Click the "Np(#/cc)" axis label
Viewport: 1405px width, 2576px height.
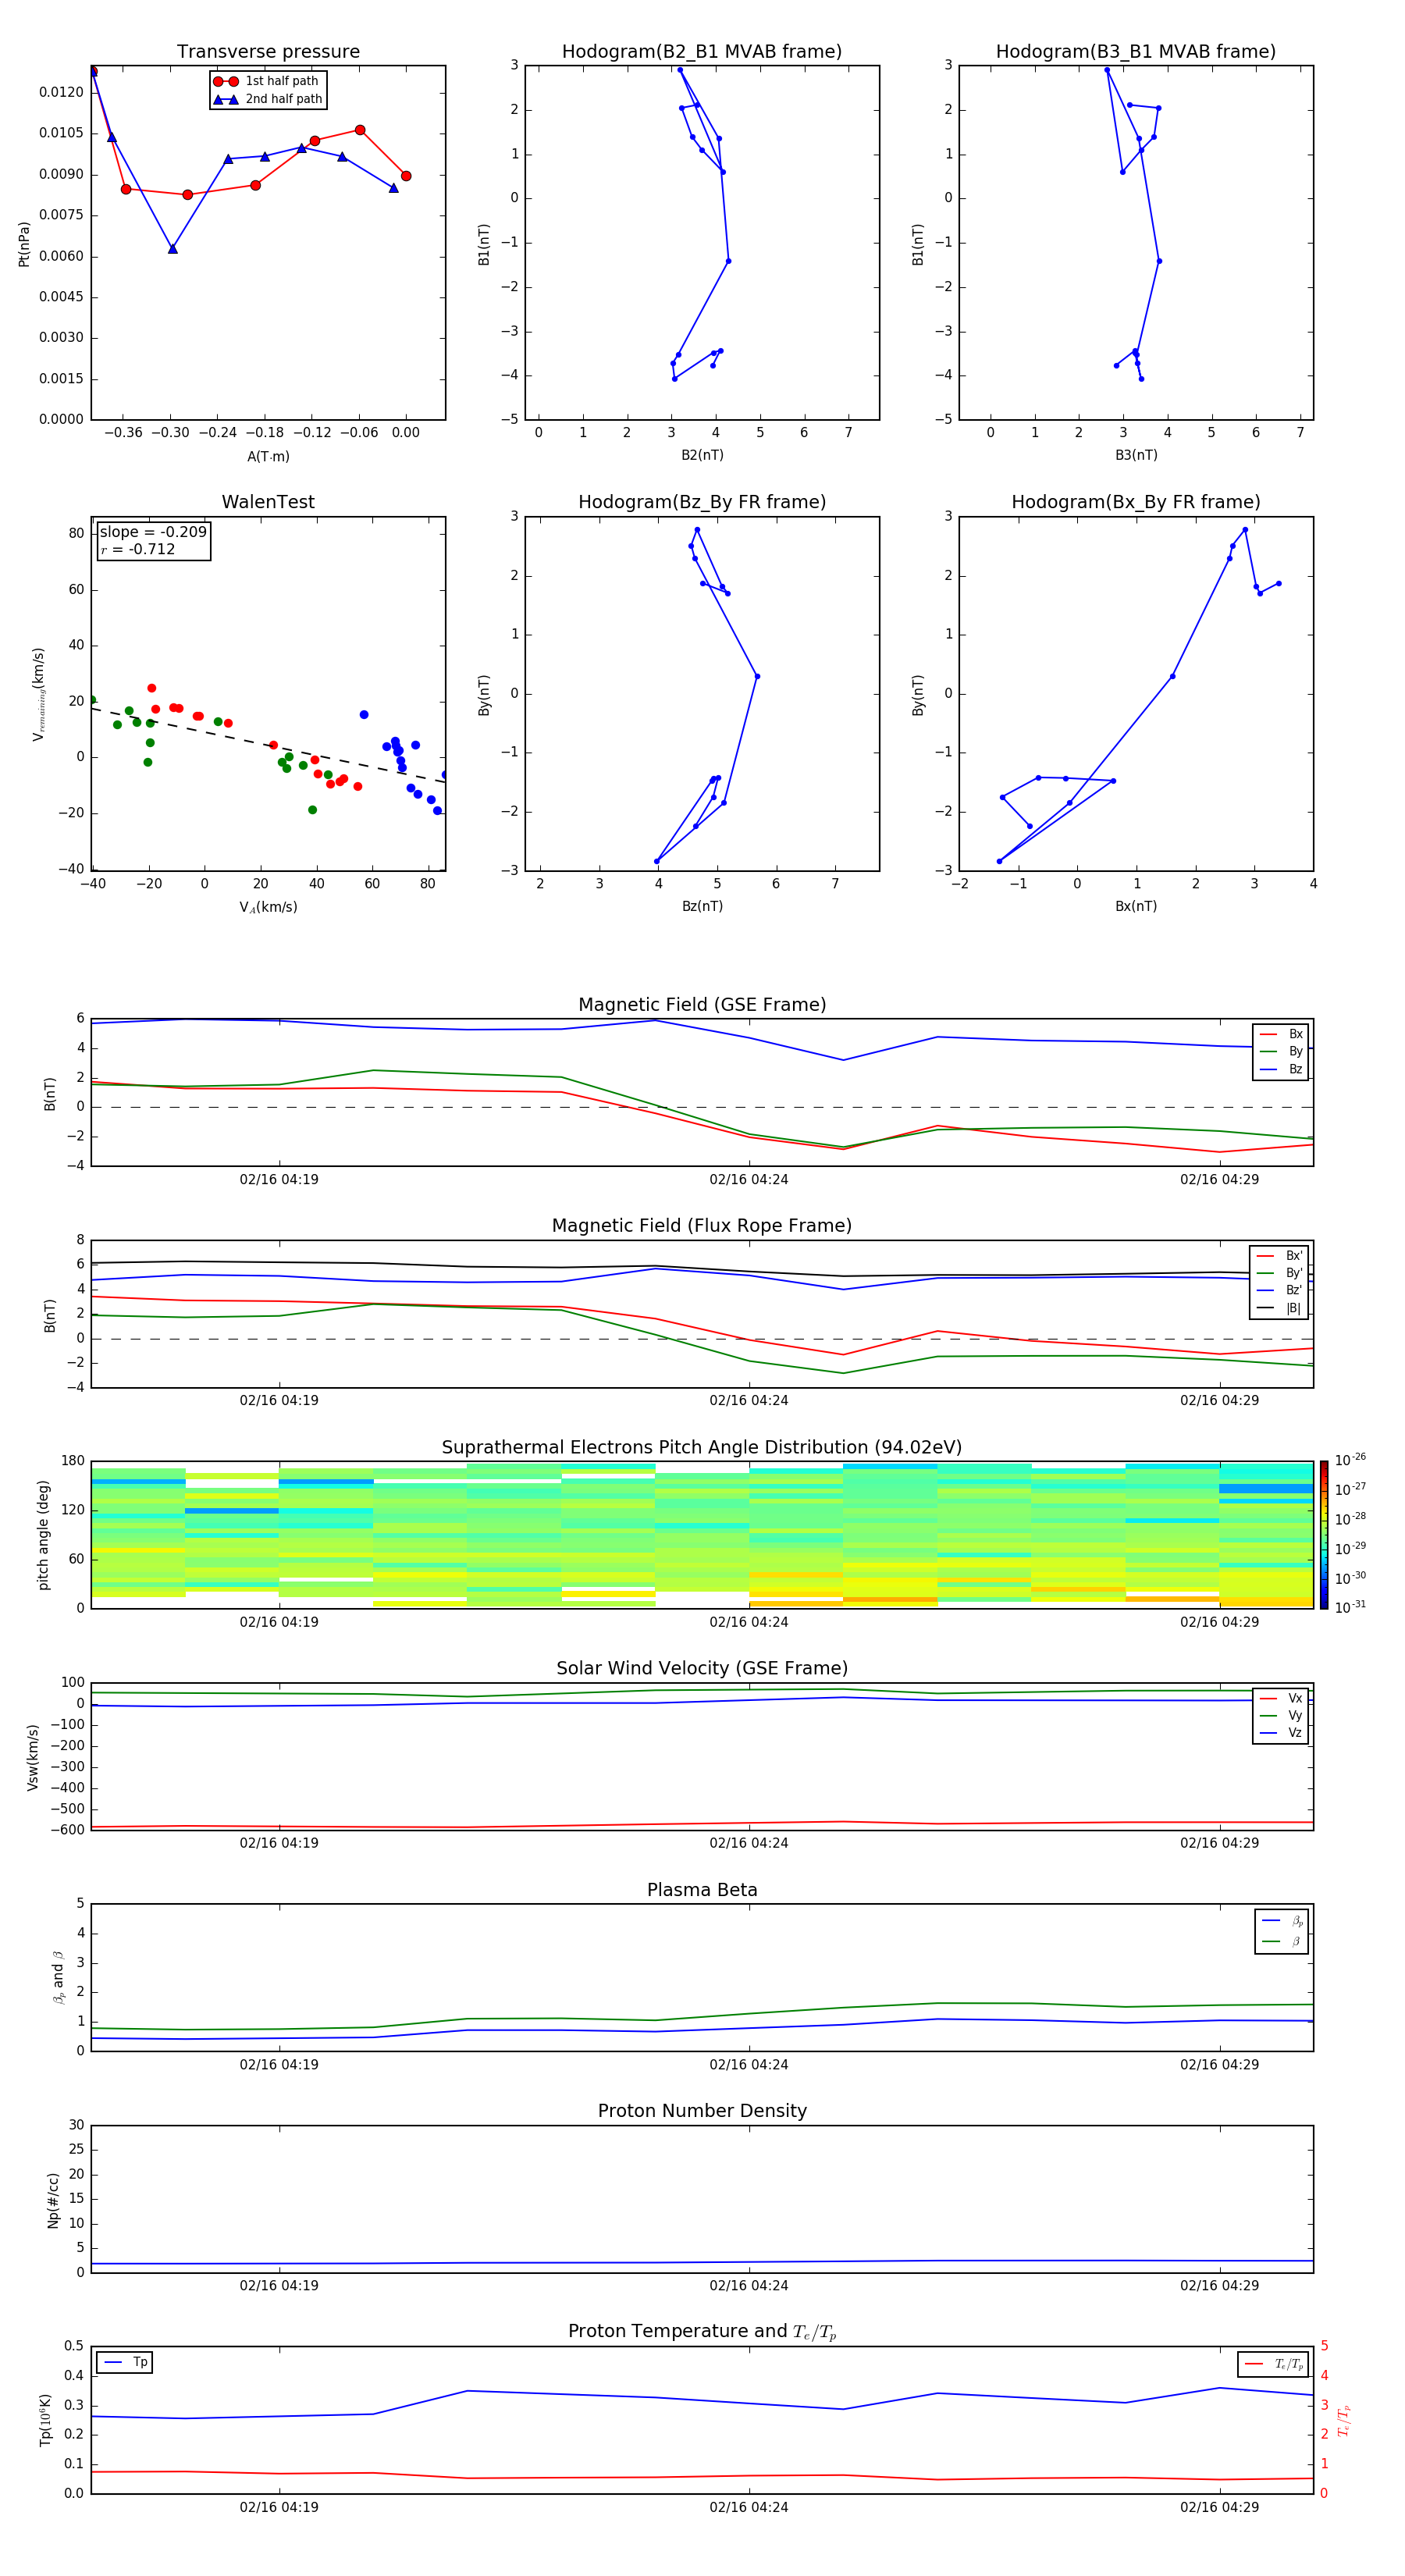(53, 2200)
